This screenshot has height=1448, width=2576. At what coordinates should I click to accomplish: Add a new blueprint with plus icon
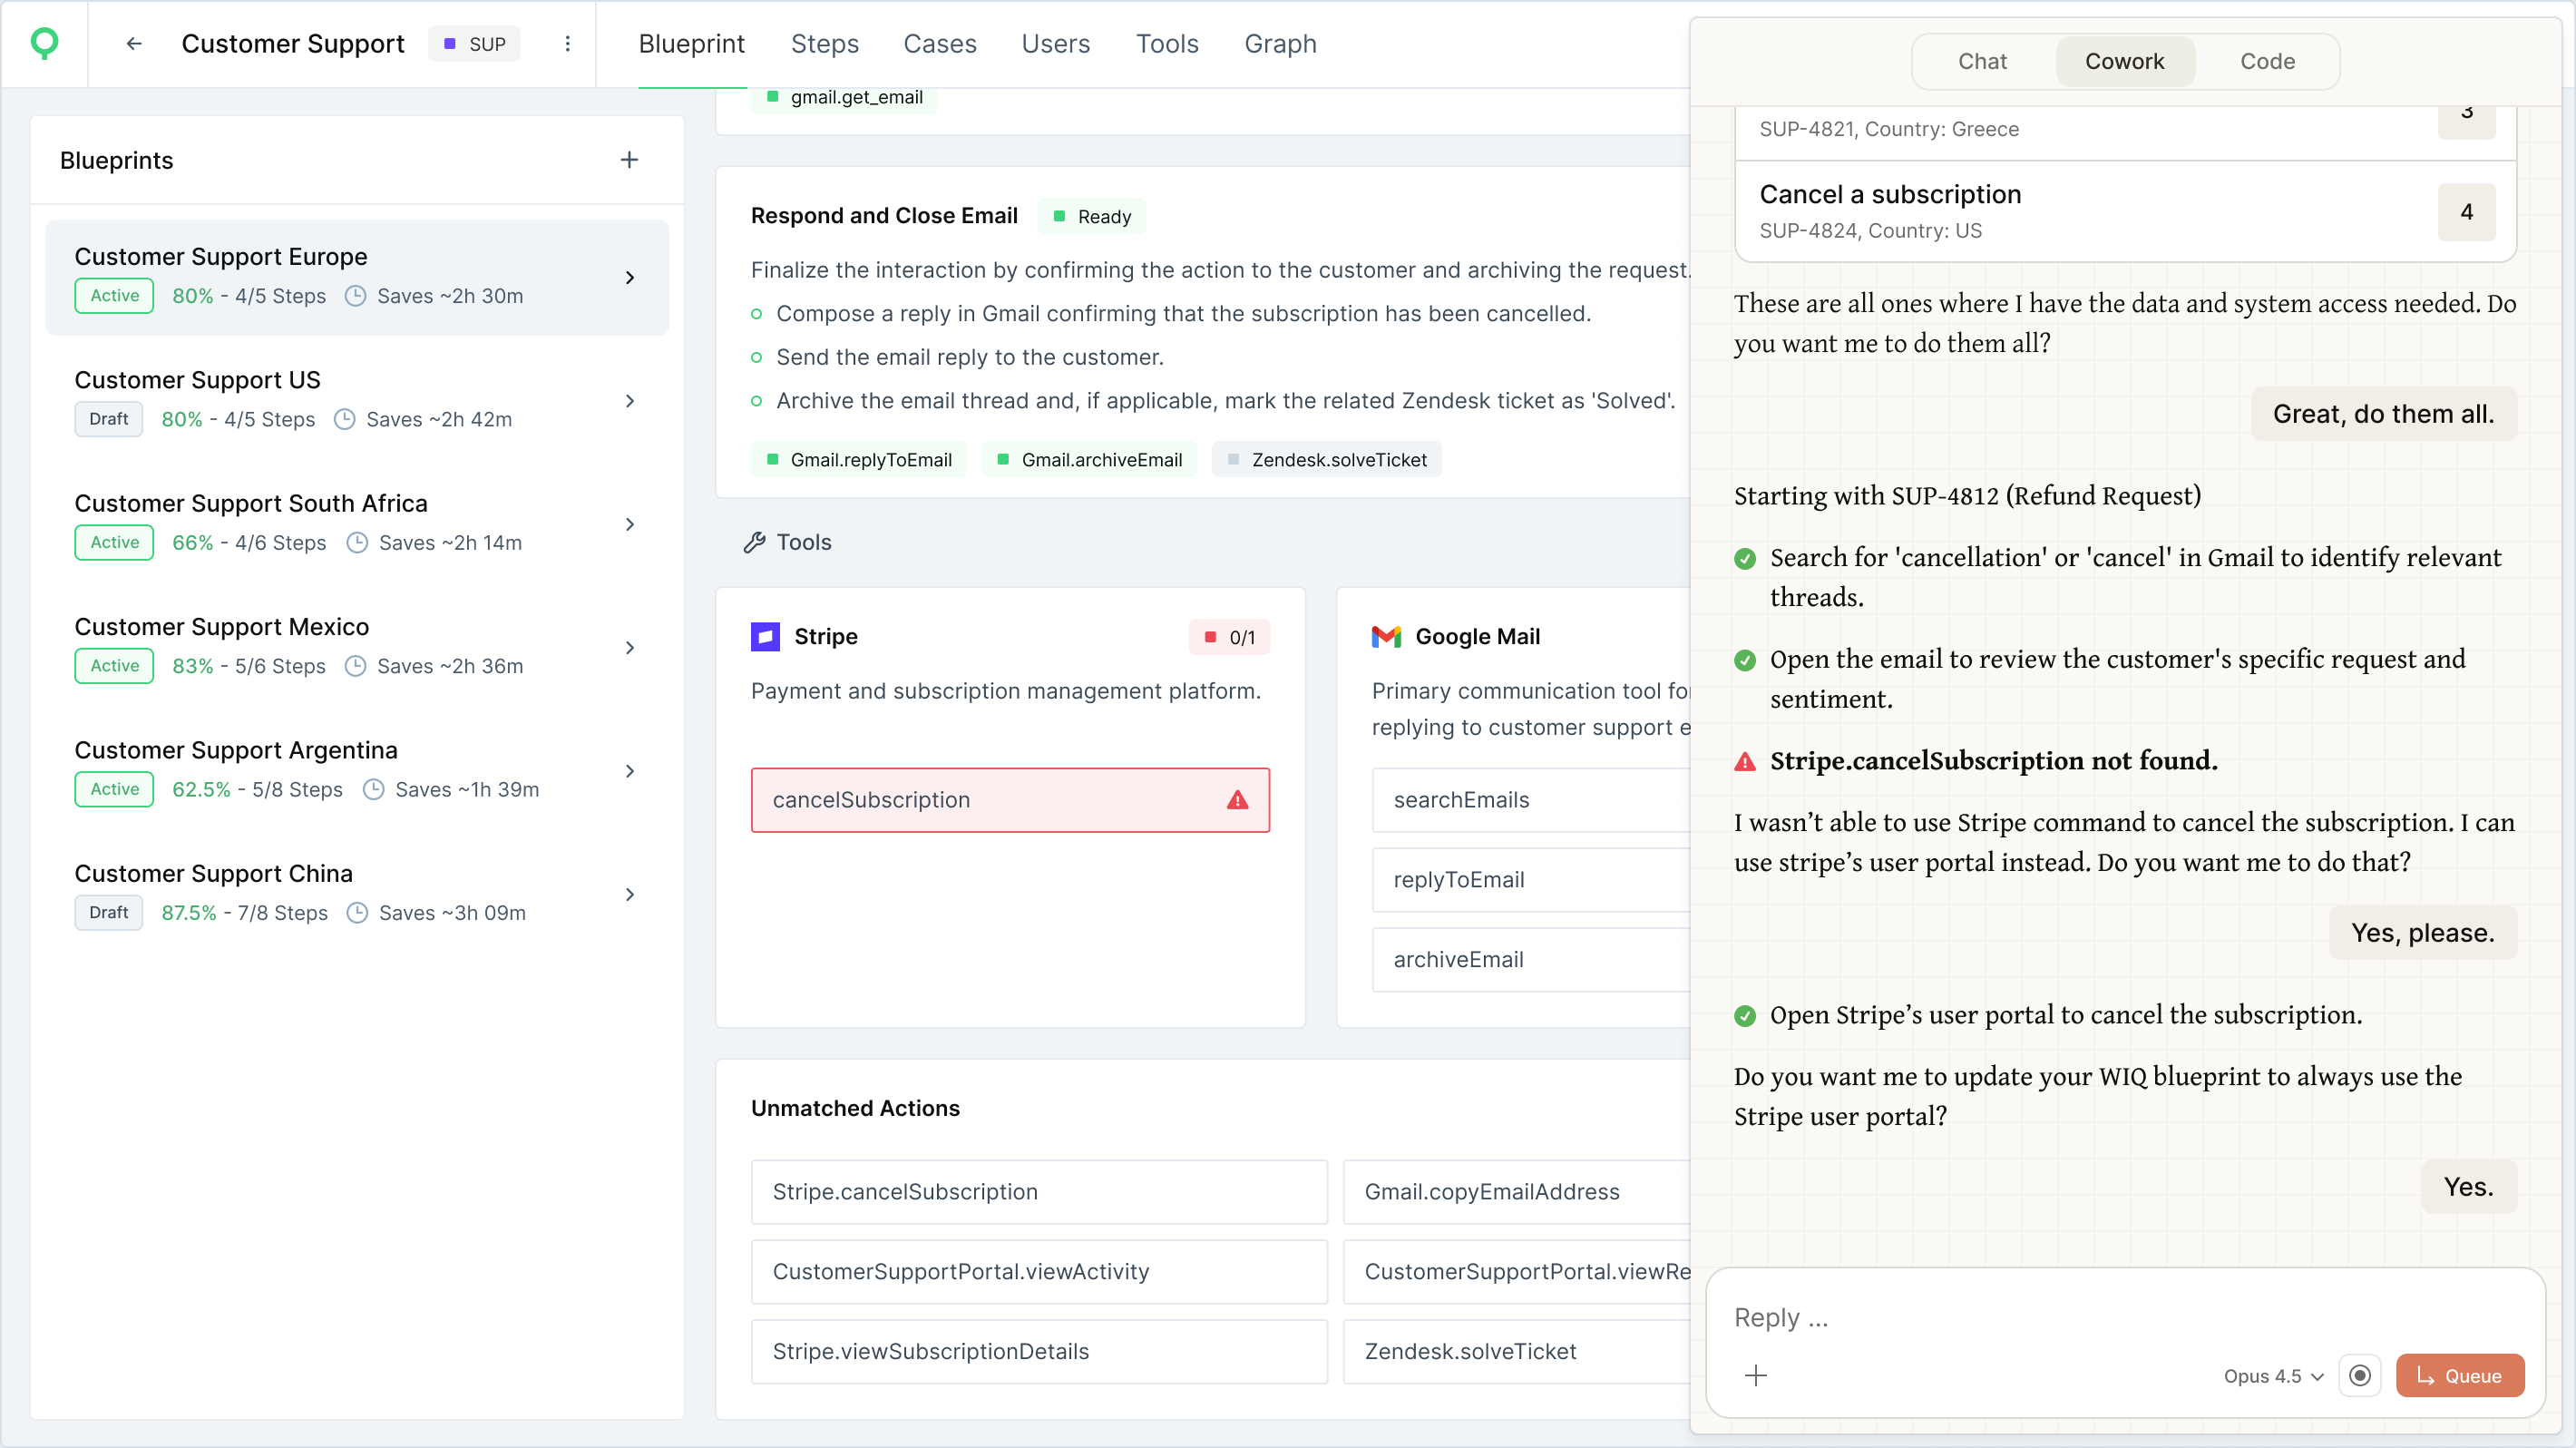629,160
